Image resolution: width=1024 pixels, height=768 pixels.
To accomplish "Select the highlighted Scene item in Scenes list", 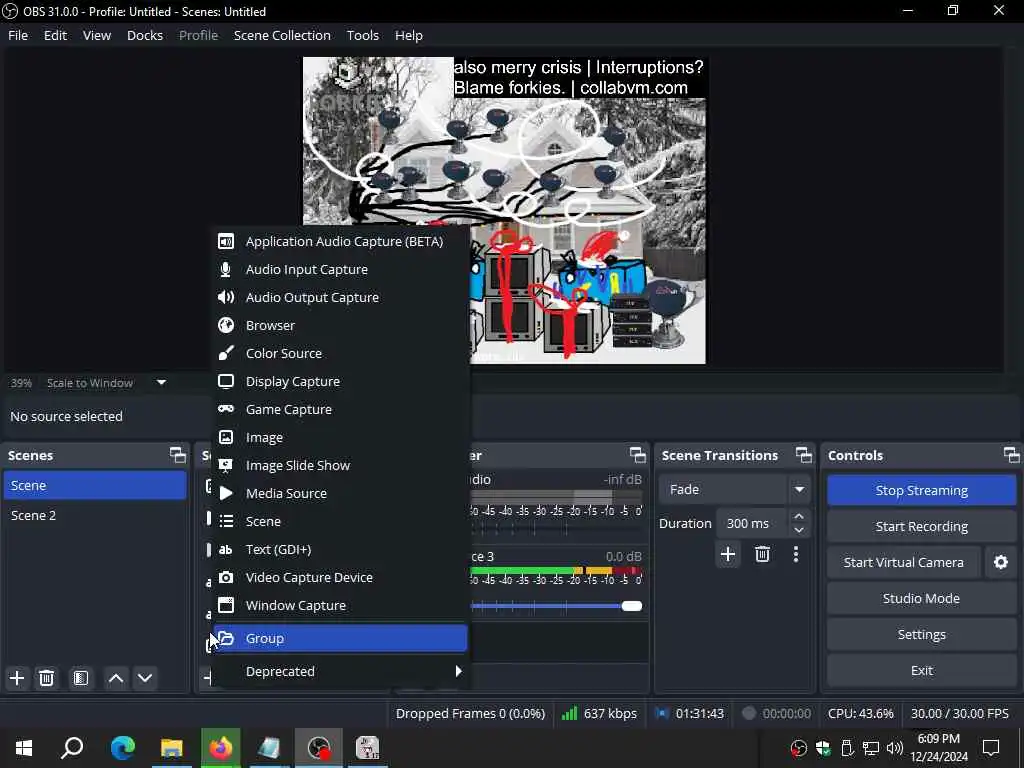I will 95,485.
